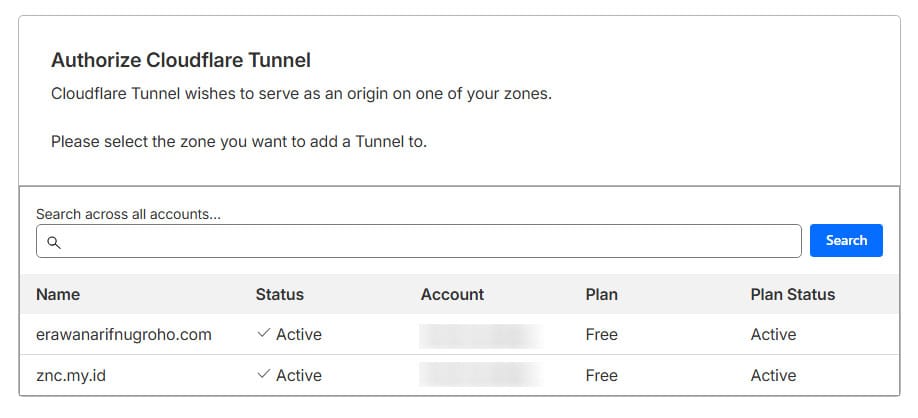Image resolution: width=918 pixels, height=418 pixels.
Task: Click Free plan in erawanarifnugroho.com row
Action: click(x=602, y=335)
